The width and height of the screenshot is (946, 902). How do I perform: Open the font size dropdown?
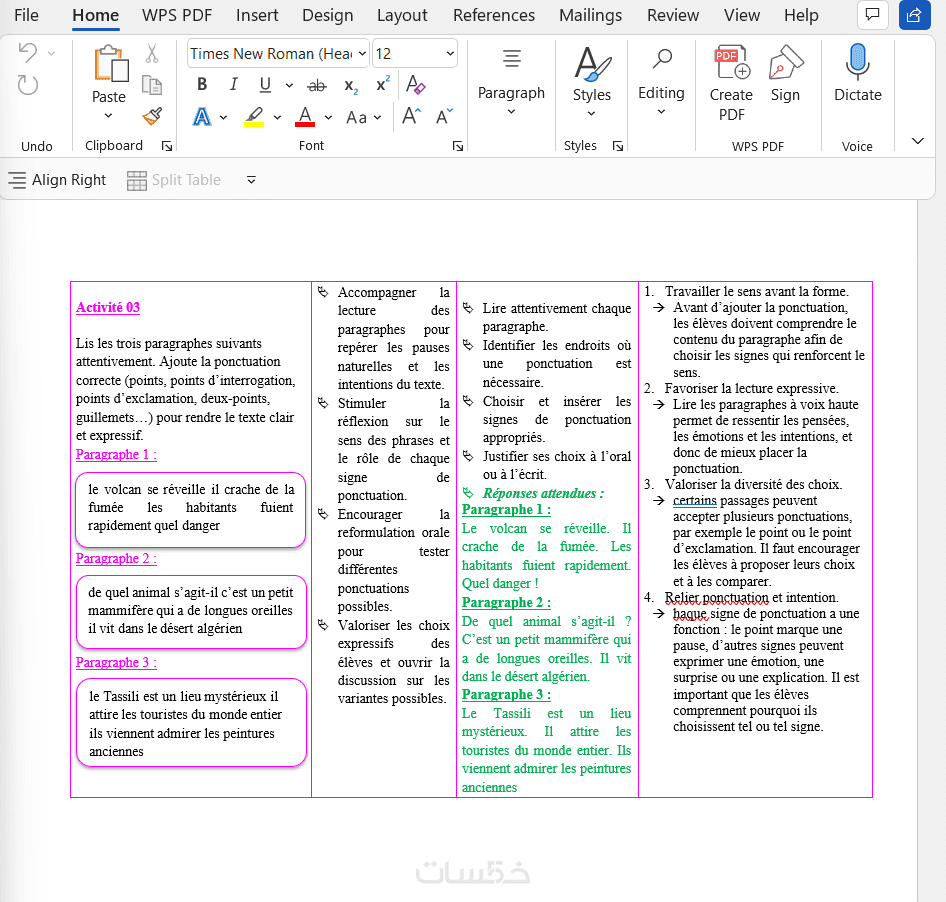(x=450, y=54)
